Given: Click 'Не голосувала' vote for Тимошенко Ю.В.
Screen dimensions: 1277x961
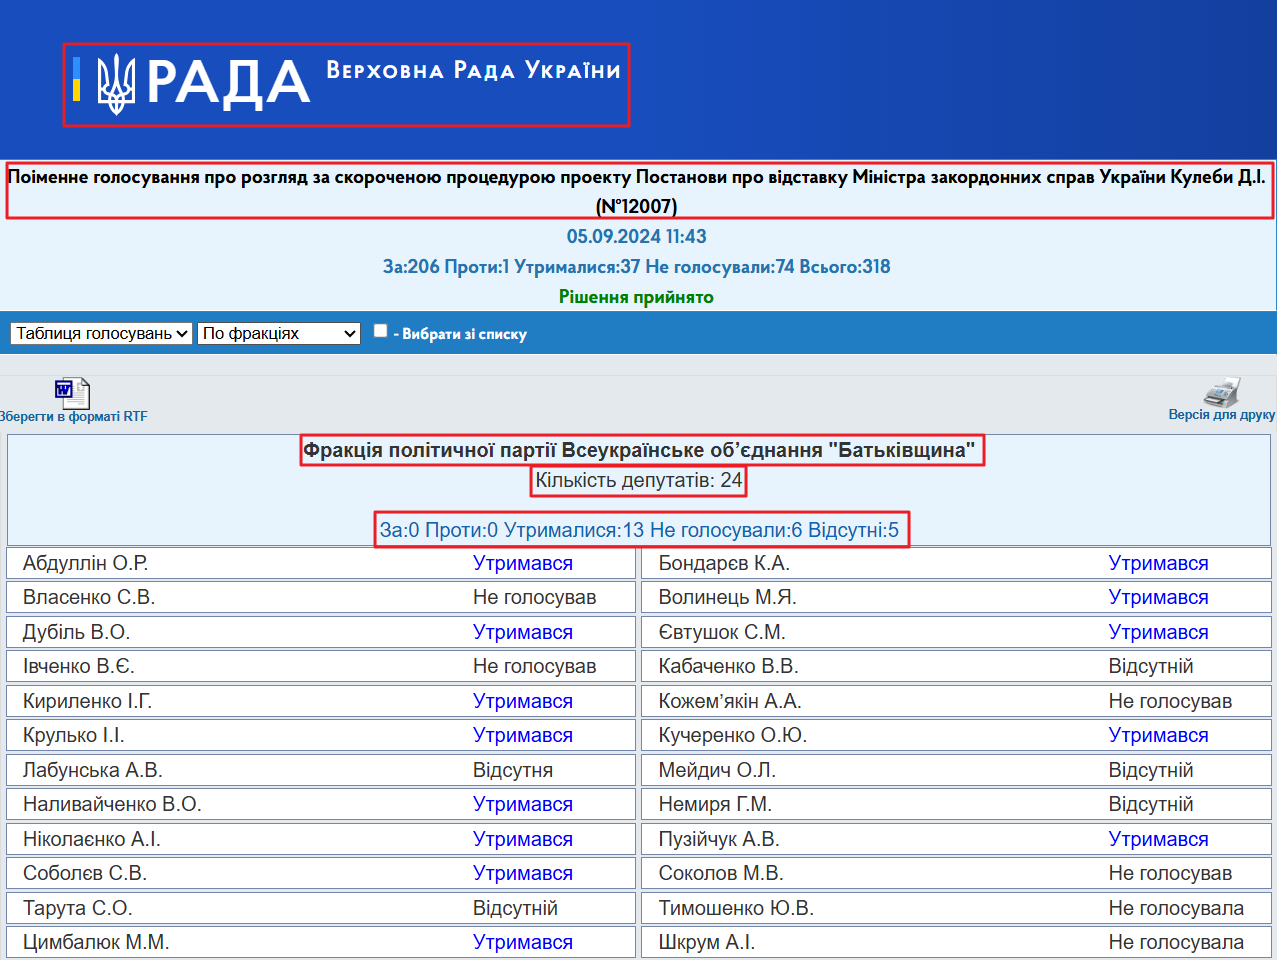Looking at the screenshot, I should pos(1176,908).
